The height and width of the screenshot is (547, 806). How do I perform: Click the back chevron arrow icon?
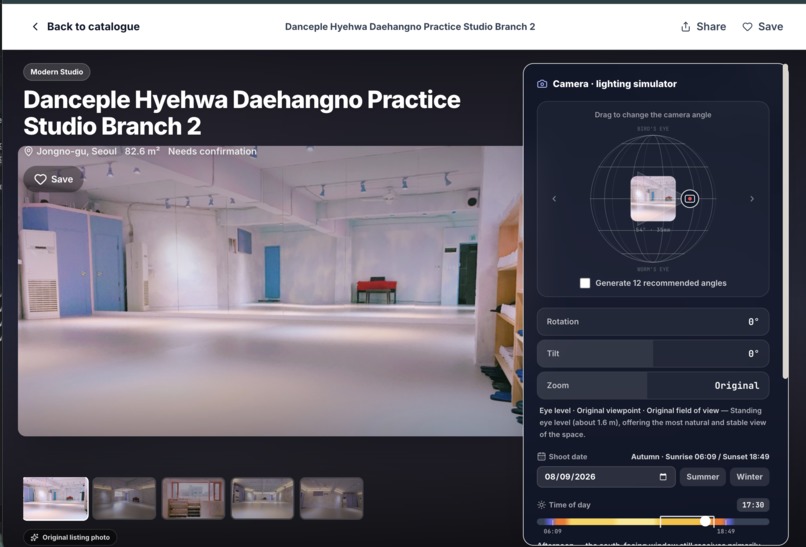point(35,27)
